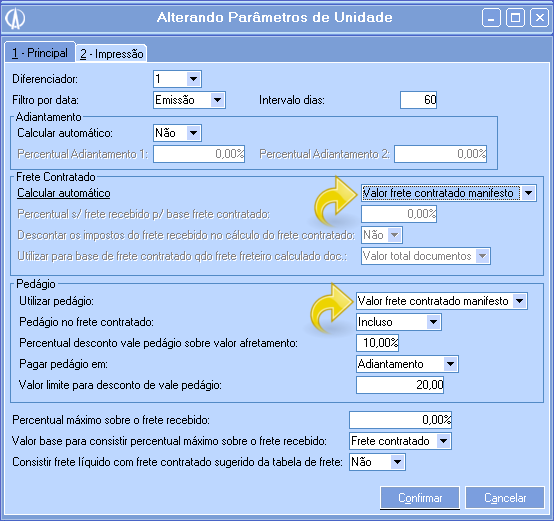This screenshot has height=521, width=554.
Task: Expand the Utilizar pedágio dropdown
Action: click(x=519, y=301)
